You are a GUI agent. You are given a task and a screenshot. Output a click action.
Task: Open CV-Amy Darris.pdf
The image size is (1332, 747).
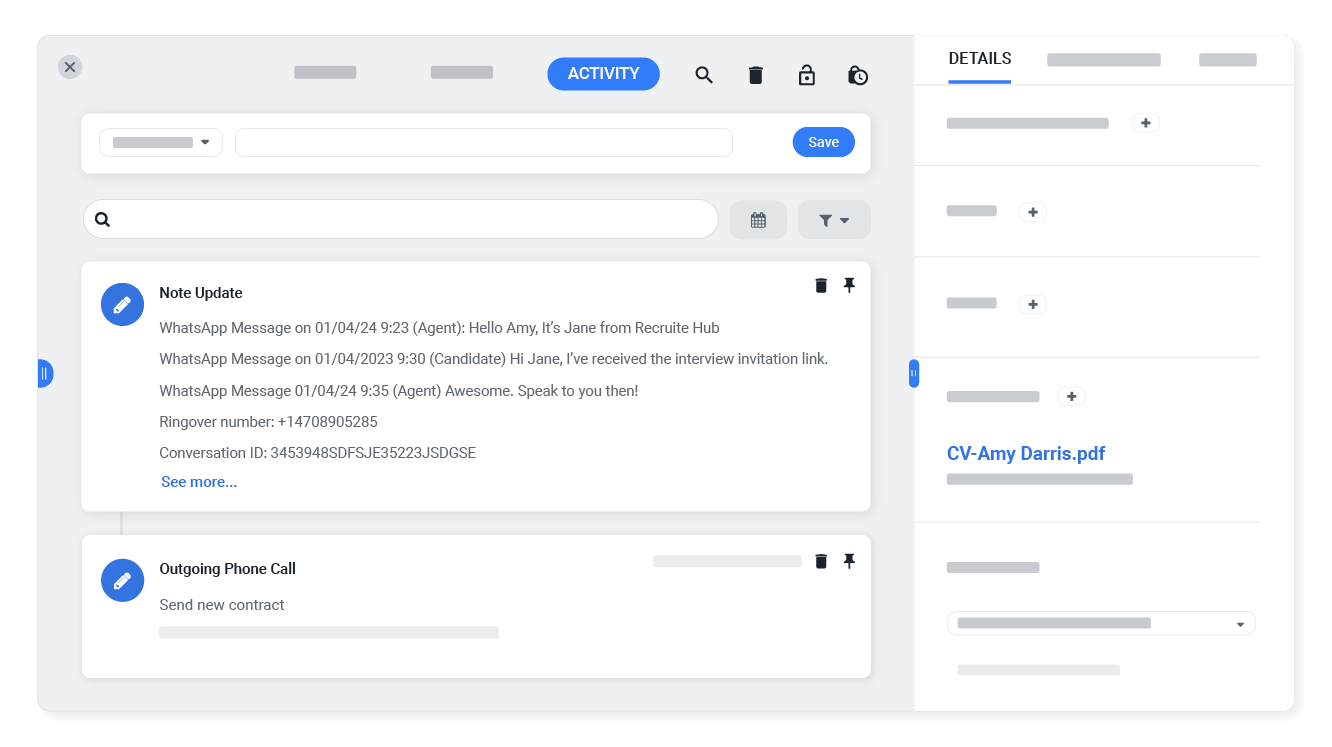pos(1026,453)
